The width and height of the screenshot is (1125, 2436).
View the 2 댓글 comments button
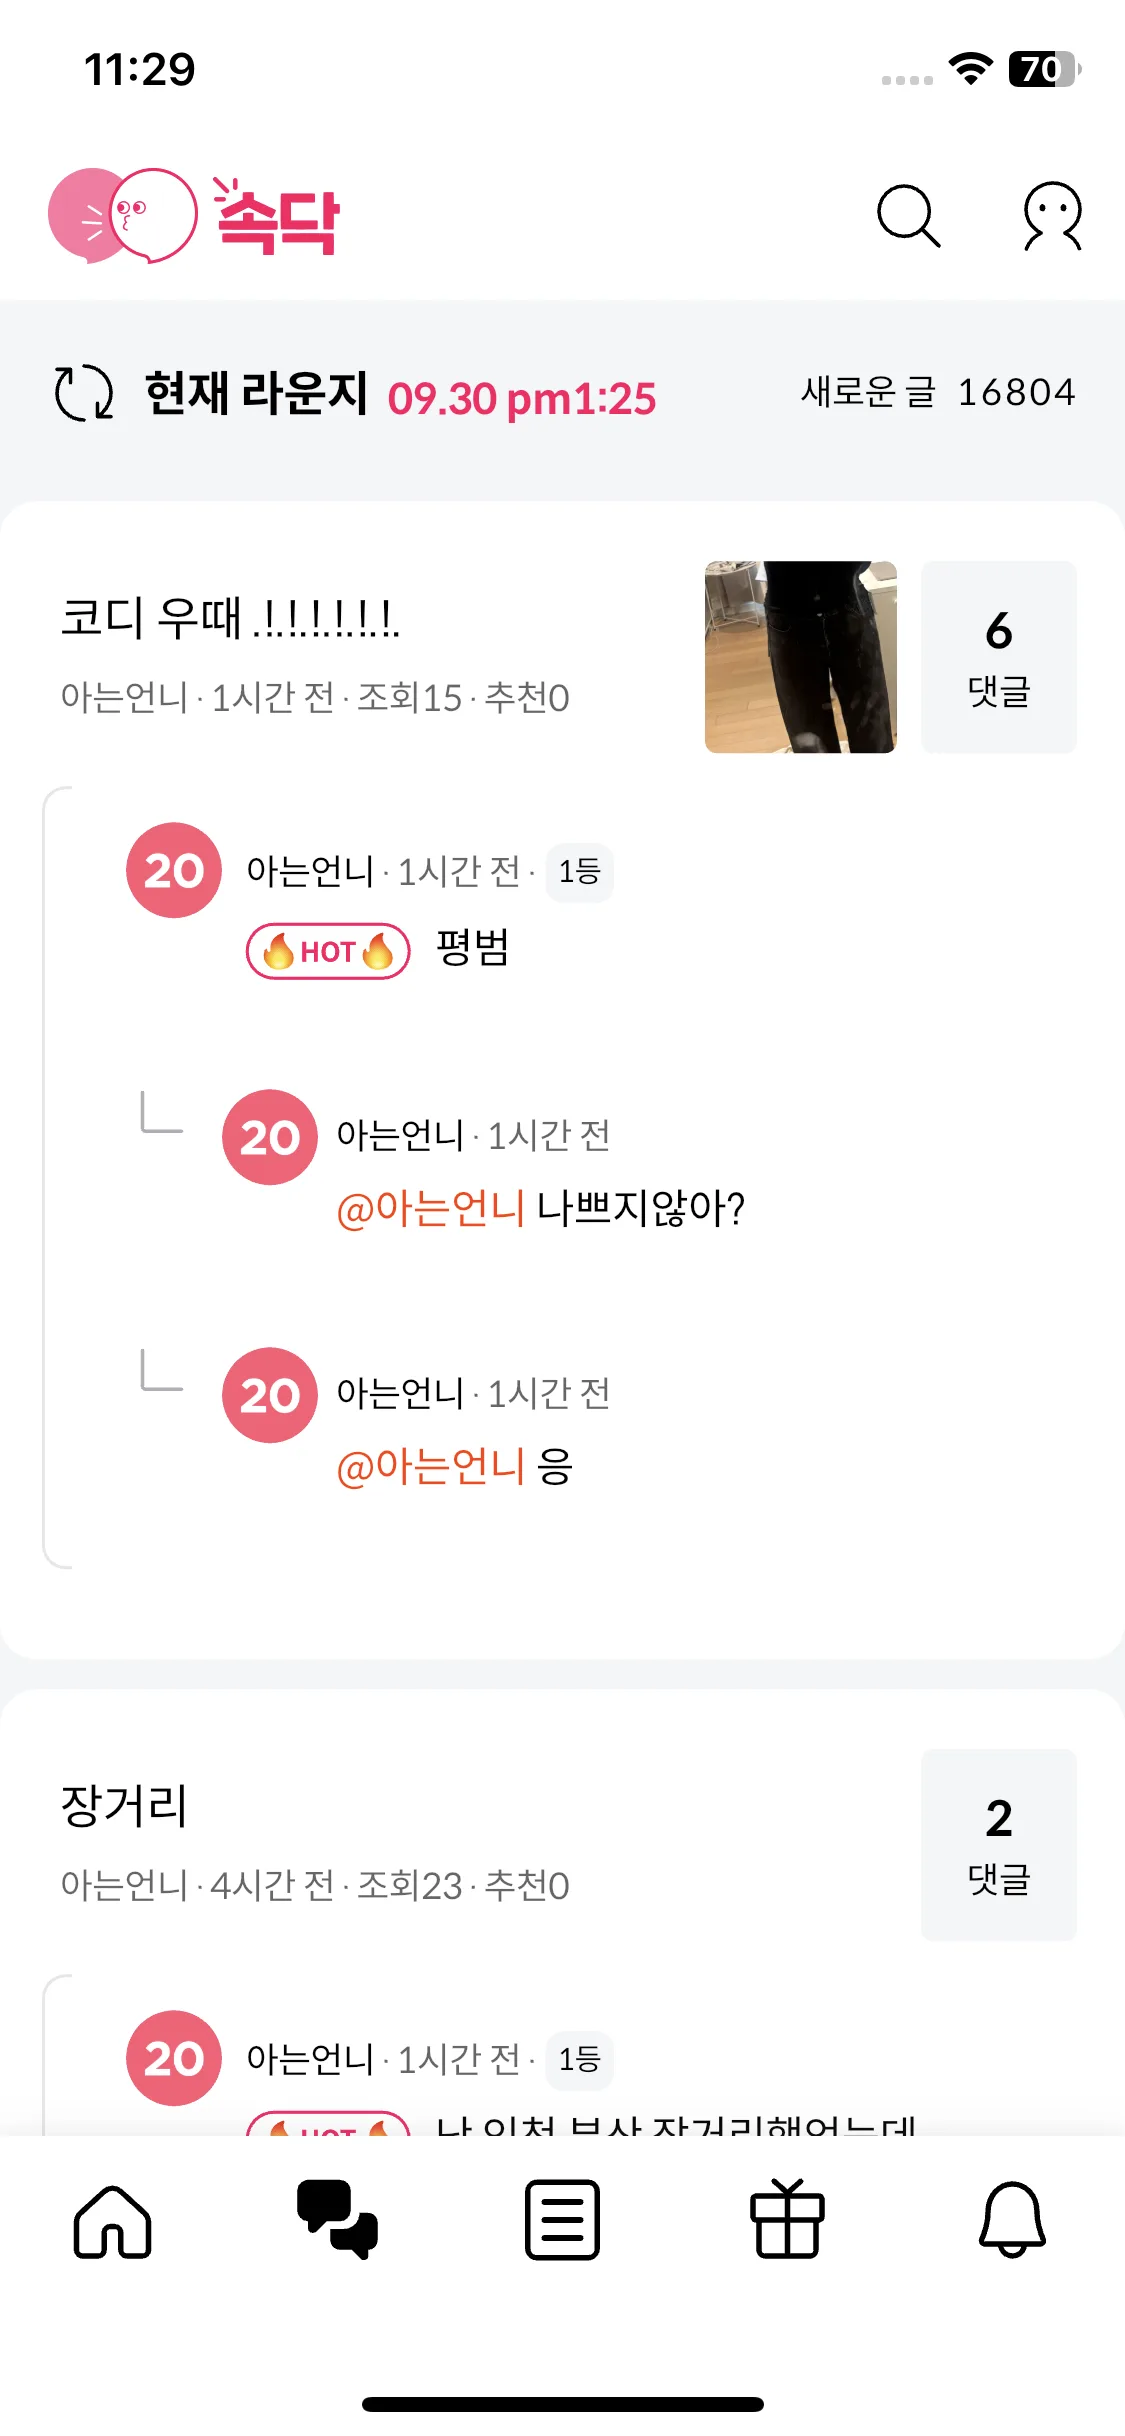pos(998,1845)
